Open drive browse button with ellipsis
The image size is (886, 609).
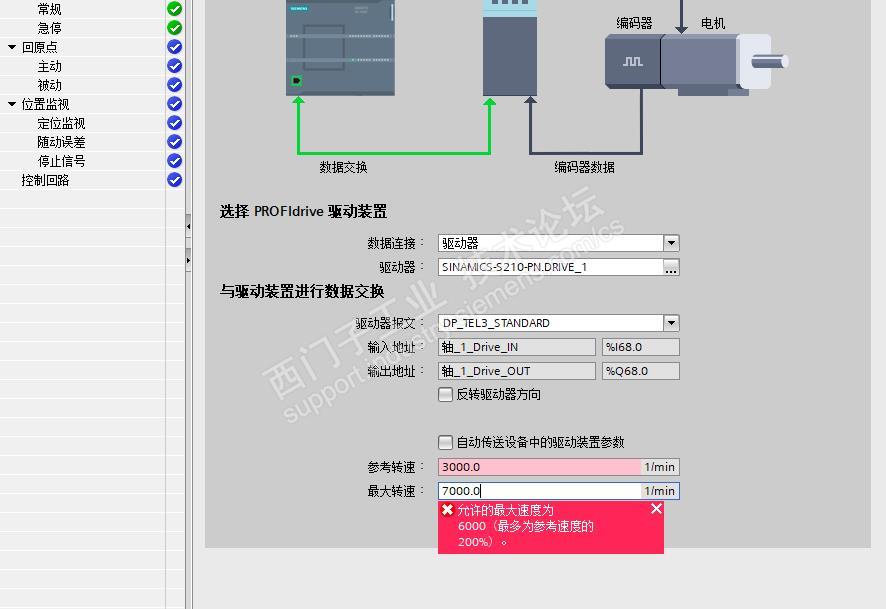click(x=671, y=267)
